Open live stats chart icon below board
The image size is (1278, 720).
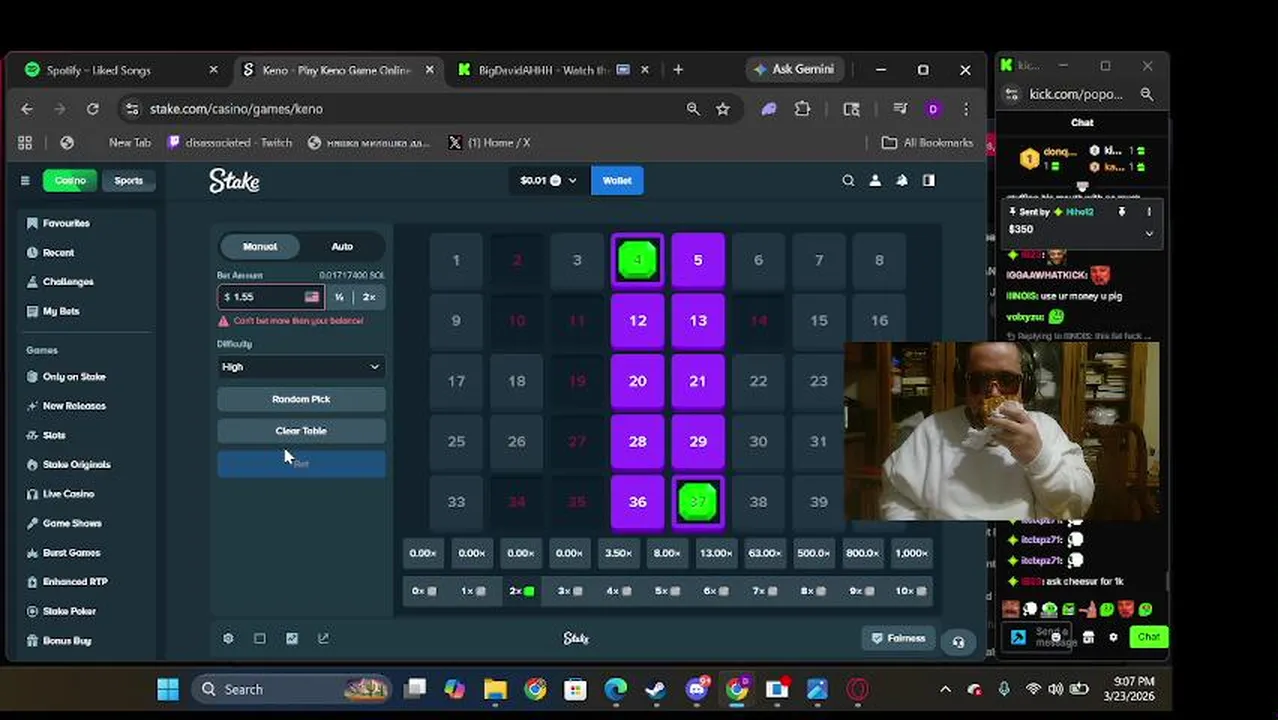click(x=292, y=639)
